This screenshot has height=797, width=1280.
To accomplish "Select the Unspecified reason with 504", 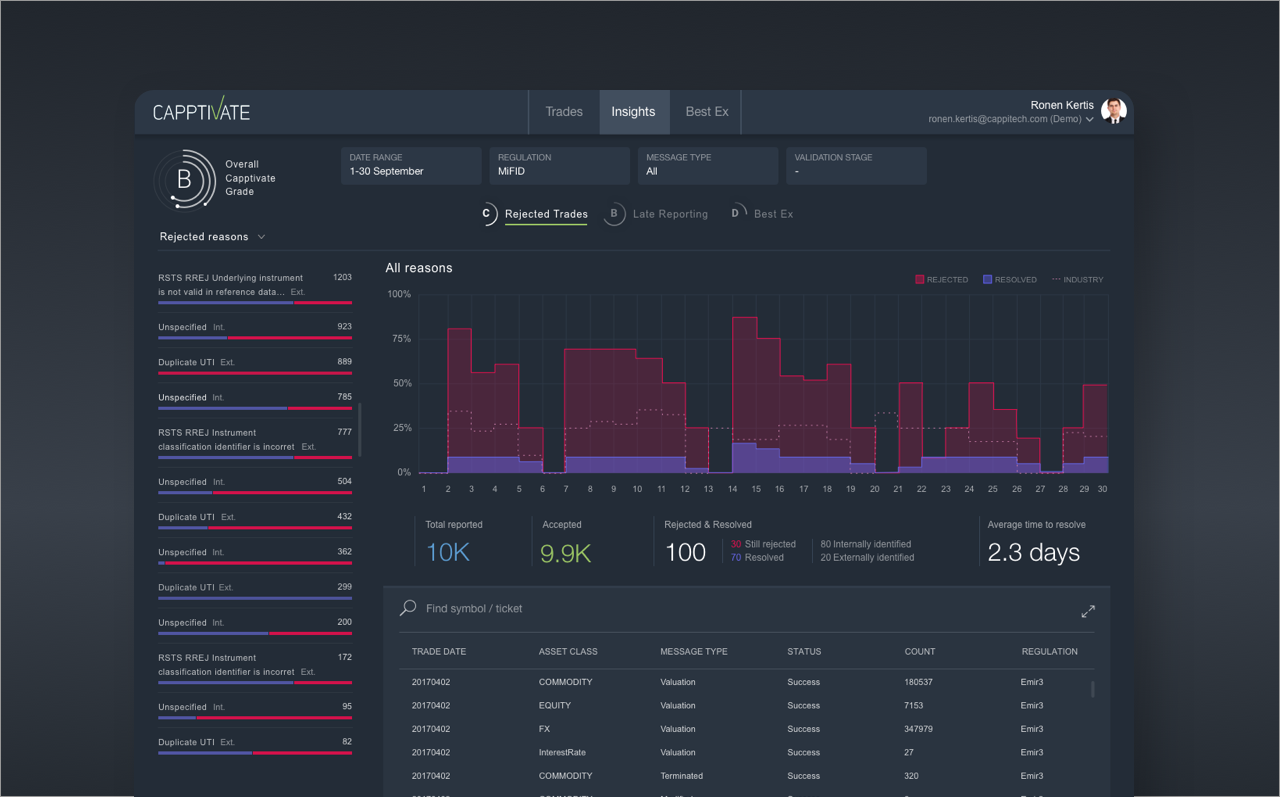I will [x=255, y=485].
